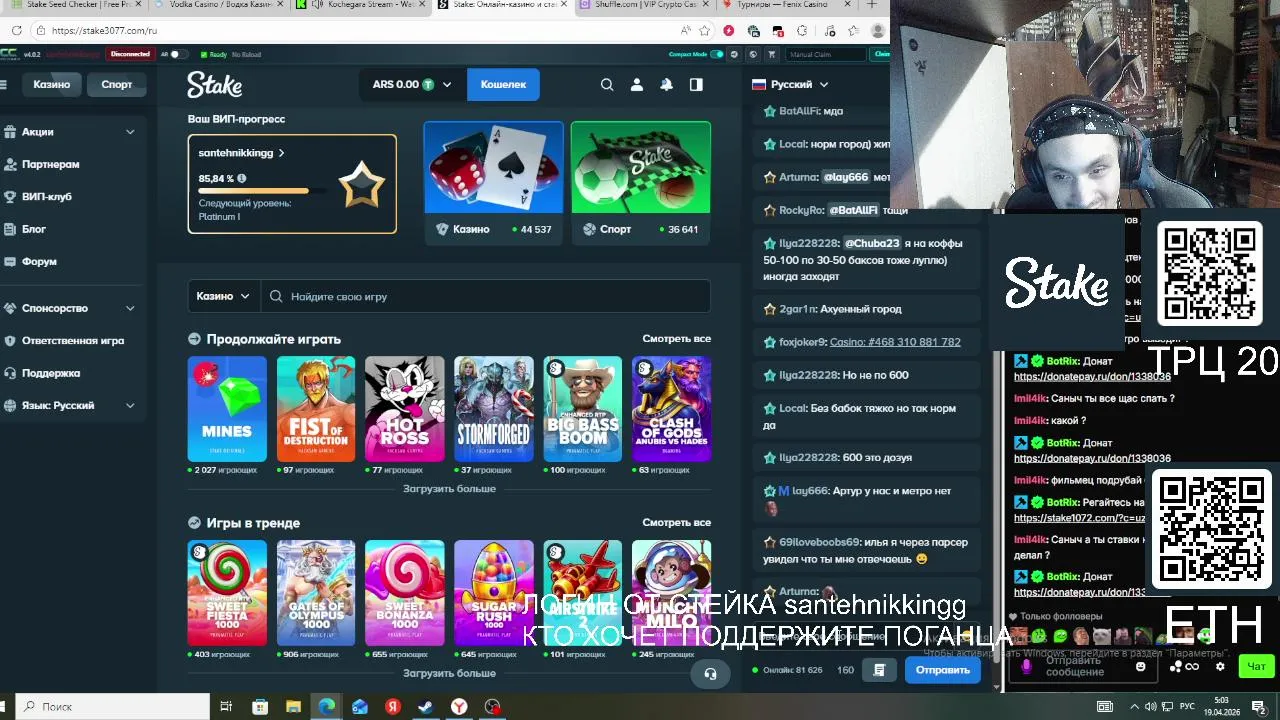Open live support headset icon
This screenshot has width=1280, height=720.
[x=710, y=673]
